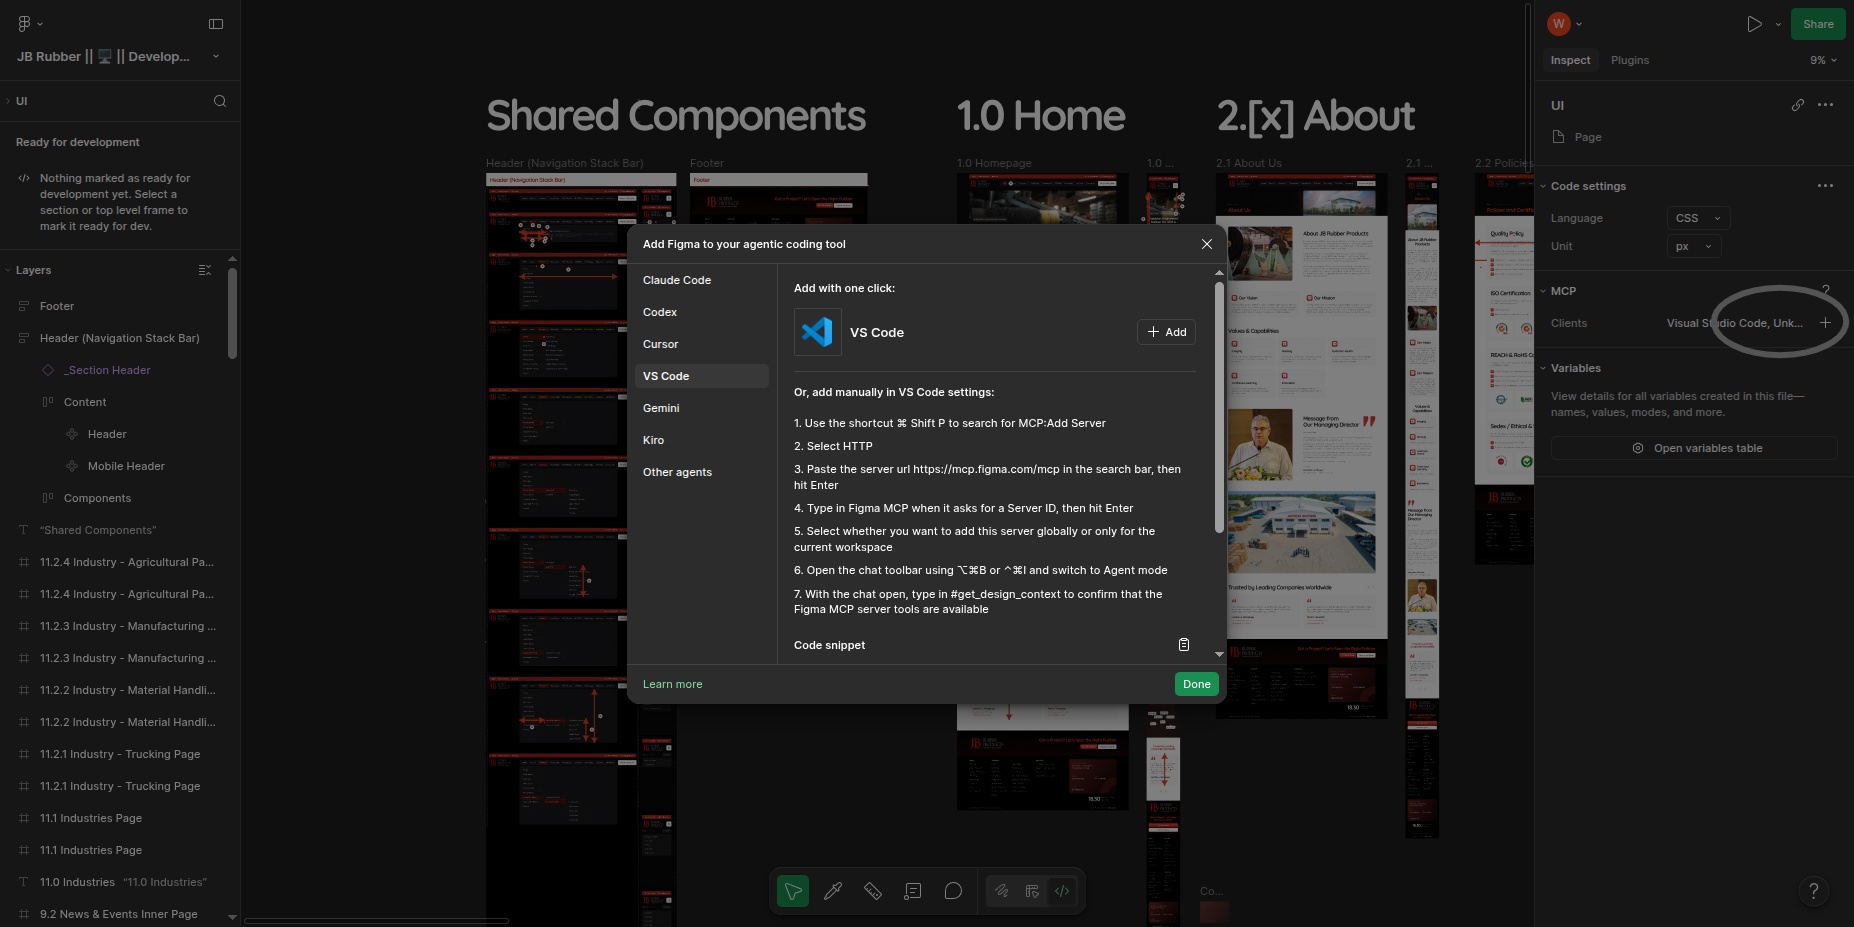Viewport: 1854px width, 927px height.
Task: Select the Header (Navigation Stack Bar) layer
Action: point(120,338)
